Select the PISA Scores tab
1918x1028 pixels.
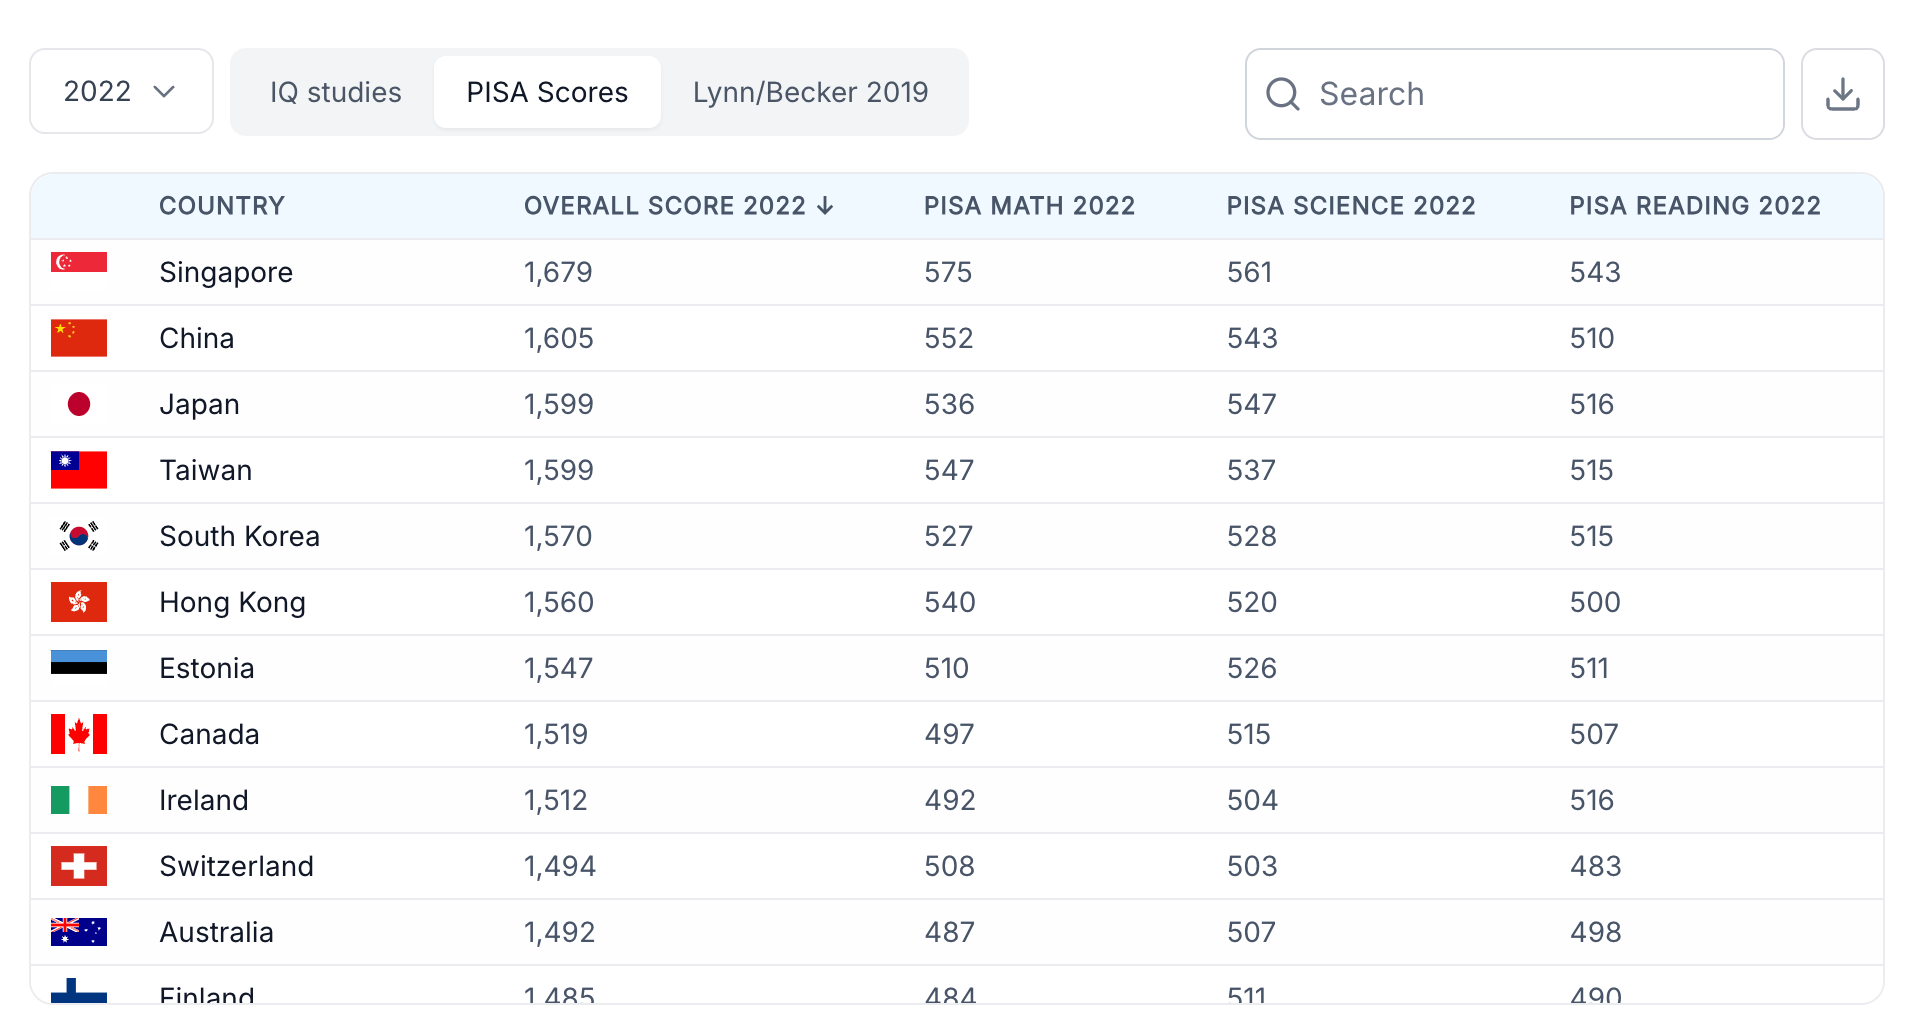(547, 92)
